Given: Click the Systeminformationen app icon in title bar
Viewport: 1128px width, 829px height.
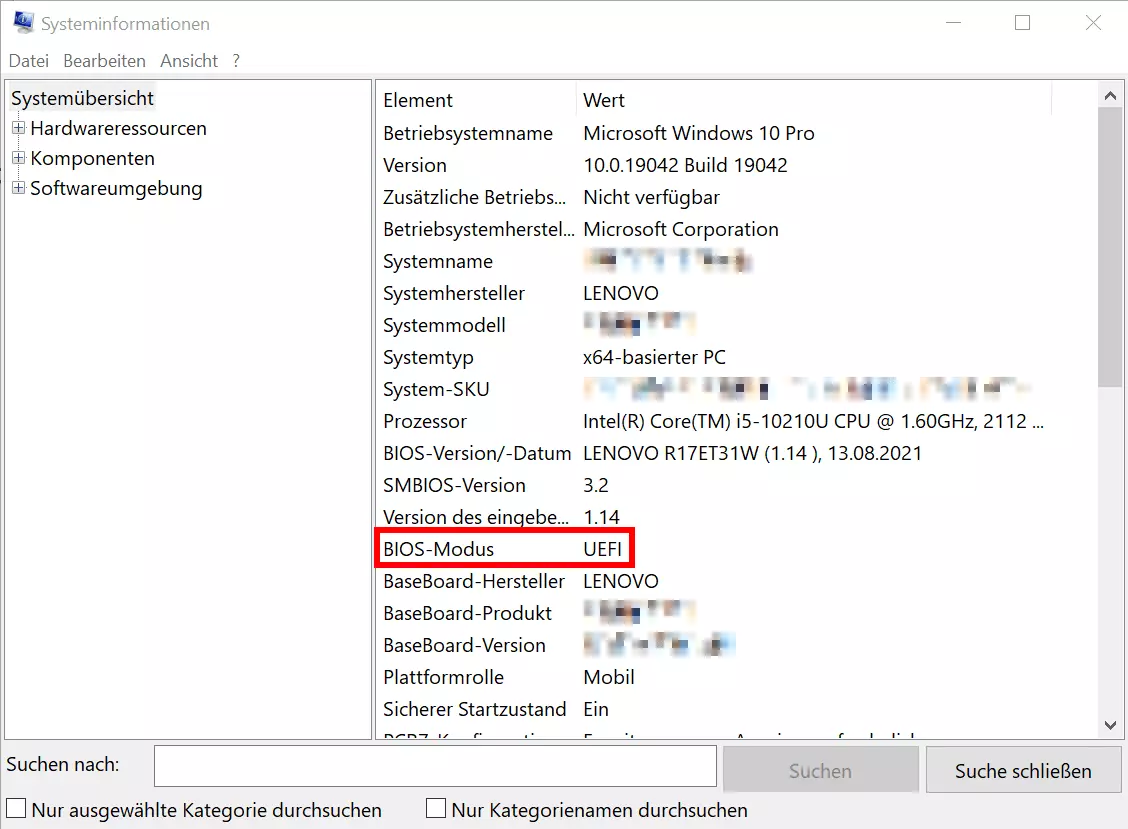Looking at the screenshot, I should (x=23, y=23).
